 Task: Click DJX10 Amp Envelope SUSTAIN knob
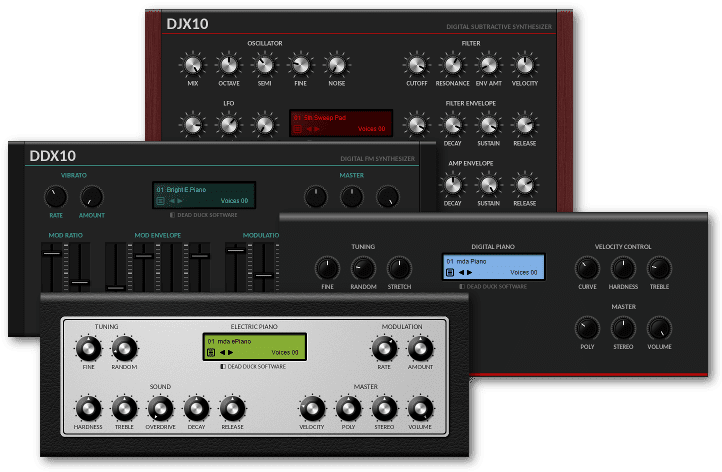click(489, 185)
